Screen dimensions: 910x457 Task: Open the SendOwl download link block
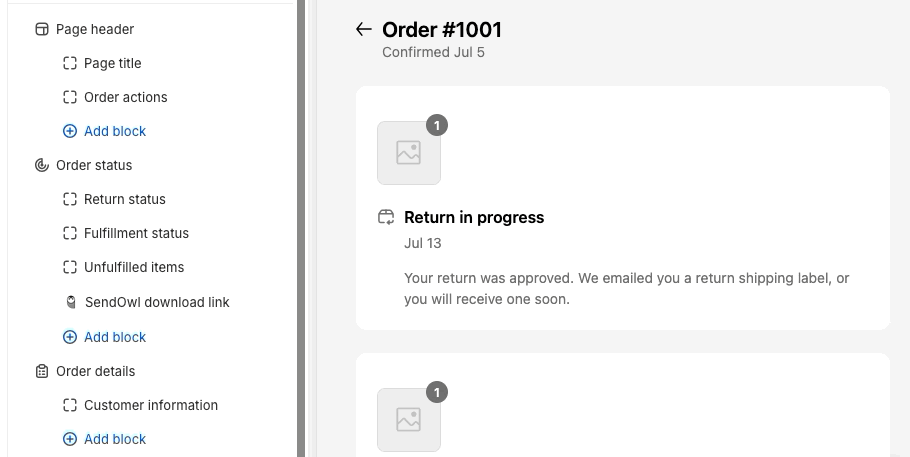(x=156, y=302)
